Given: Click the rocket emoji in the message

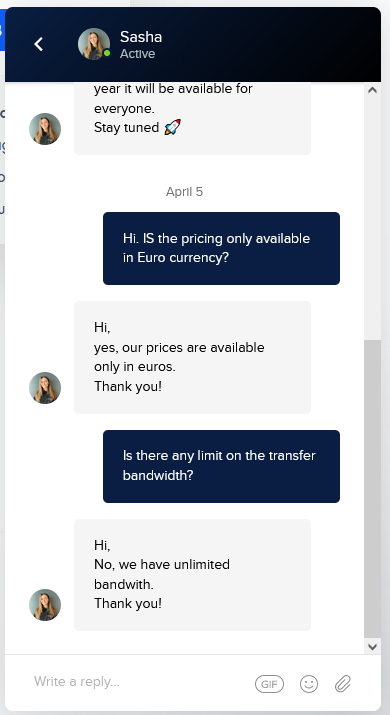Looking at the screenshot, I should coord(172,127).
